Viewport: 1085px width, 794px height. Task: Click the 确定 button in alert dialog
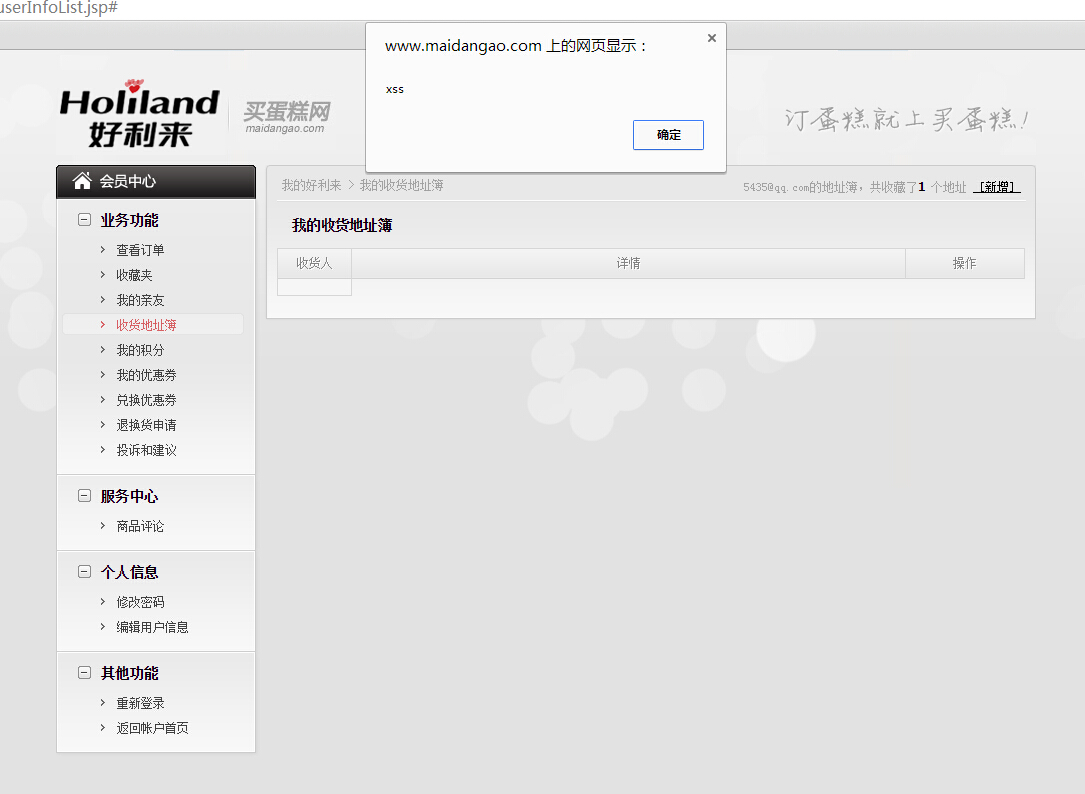pyautogui.click(x=668, y=135)
